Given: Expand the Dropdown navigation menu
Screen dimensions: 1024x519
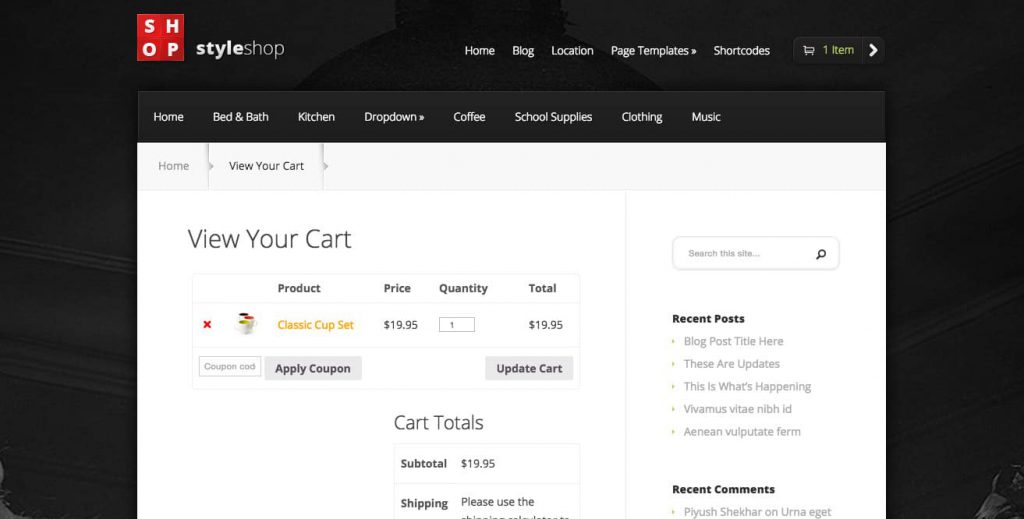Looking at the screenshot, I should coord(394,117).
